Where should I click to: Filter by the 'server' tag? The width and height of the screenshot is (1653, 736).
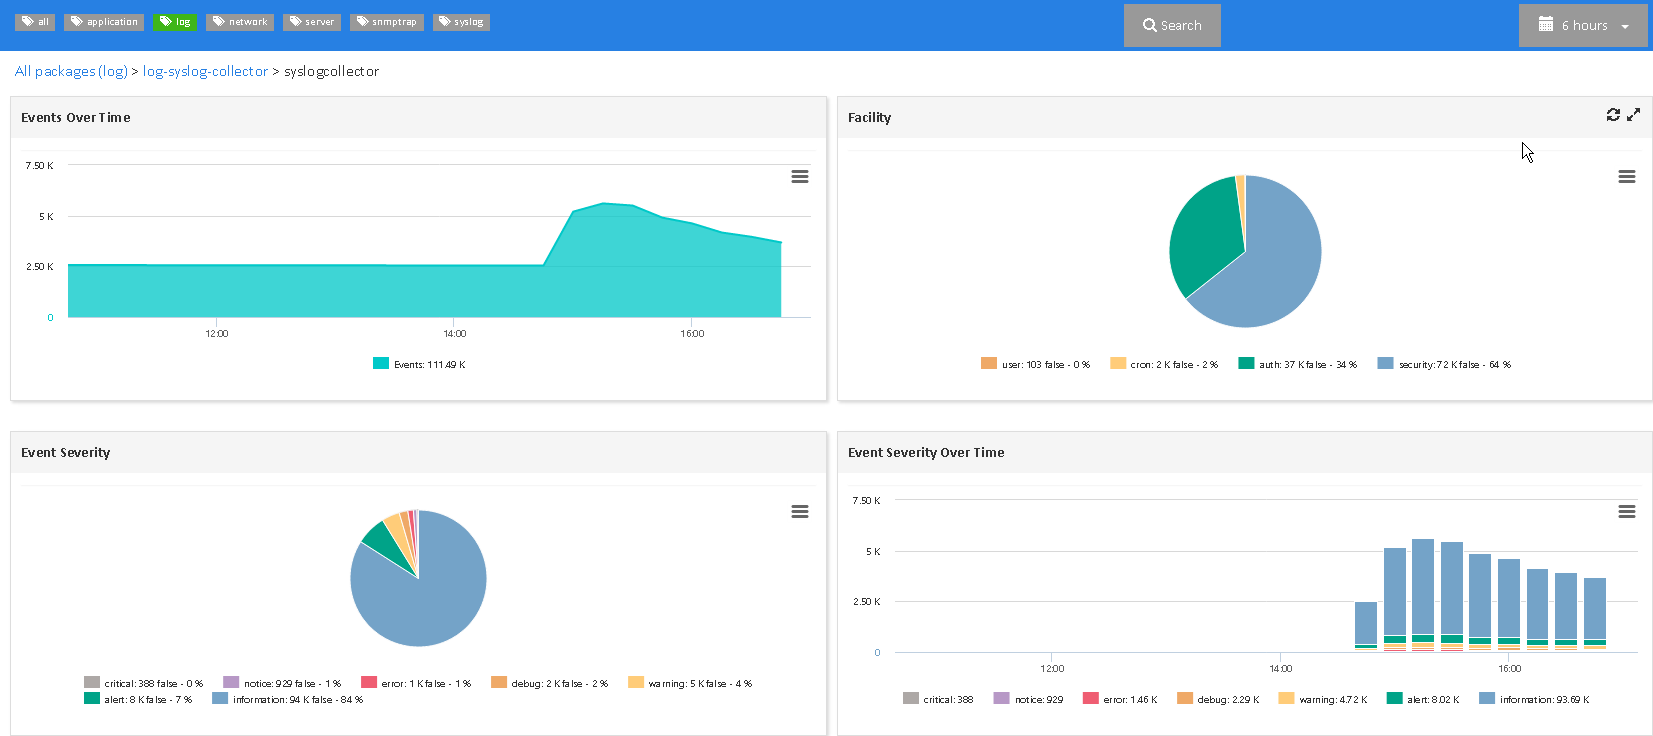312,22
